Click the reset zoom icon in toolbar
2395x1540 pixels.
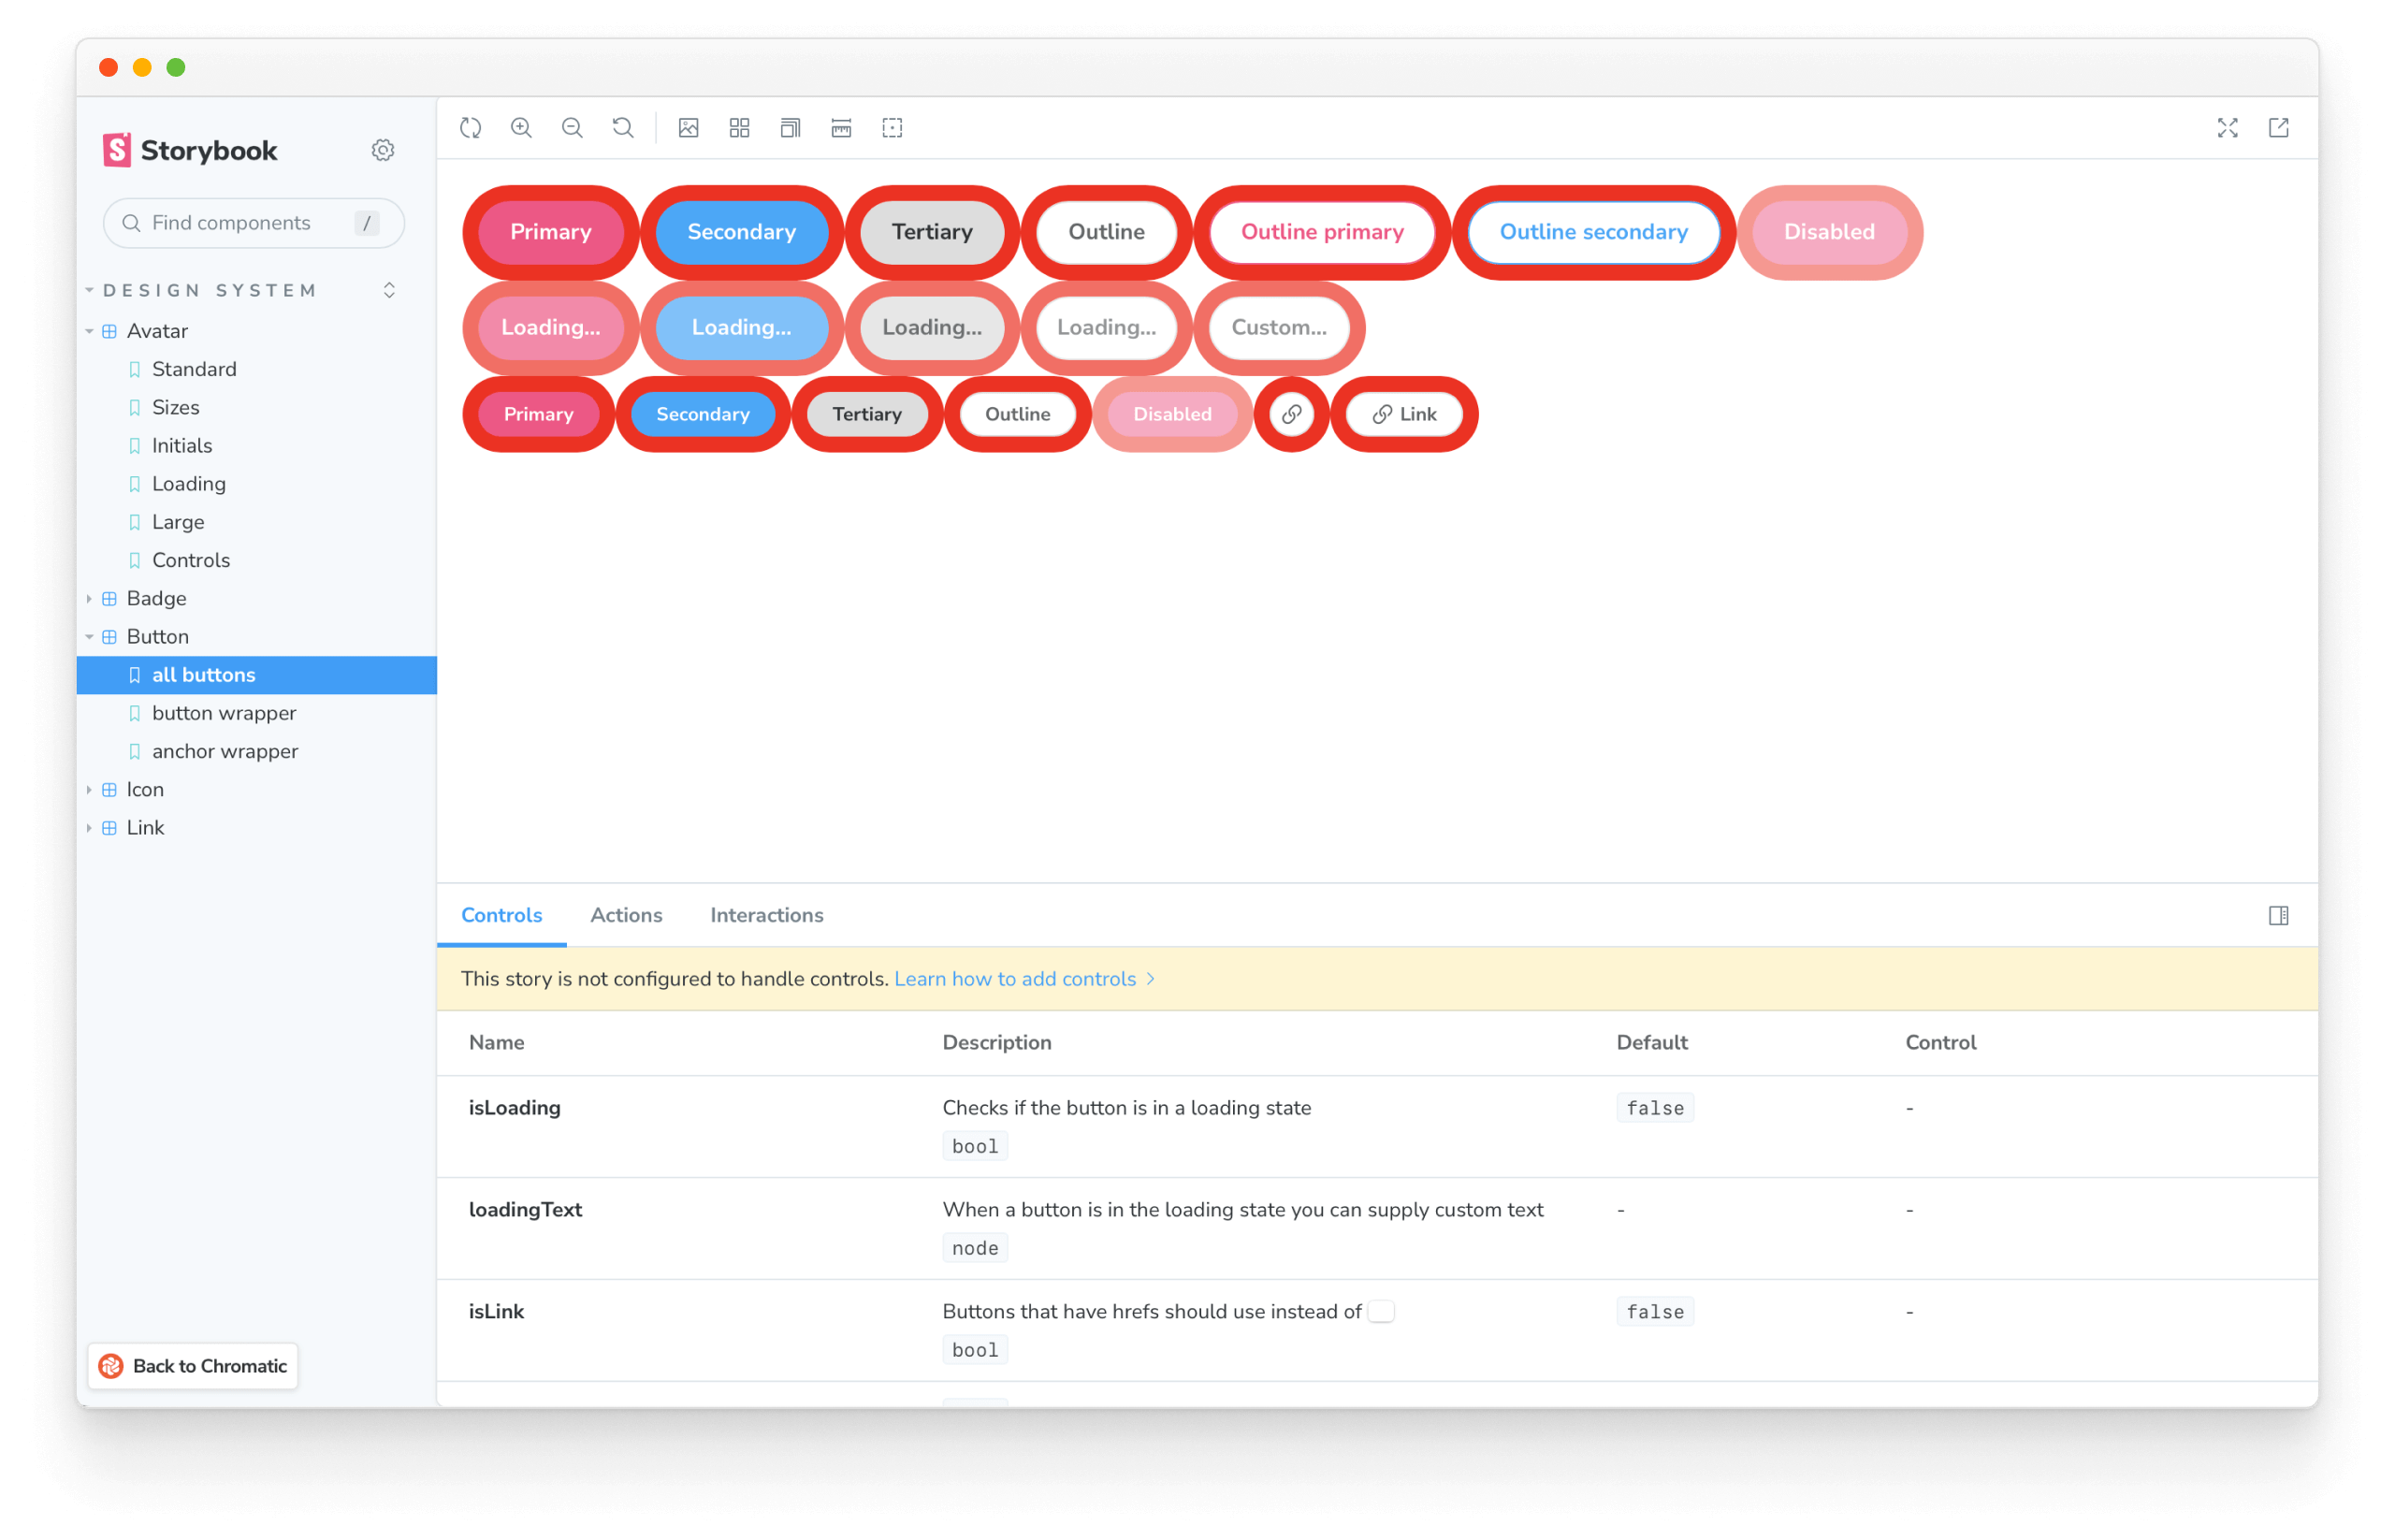(623, 127)
